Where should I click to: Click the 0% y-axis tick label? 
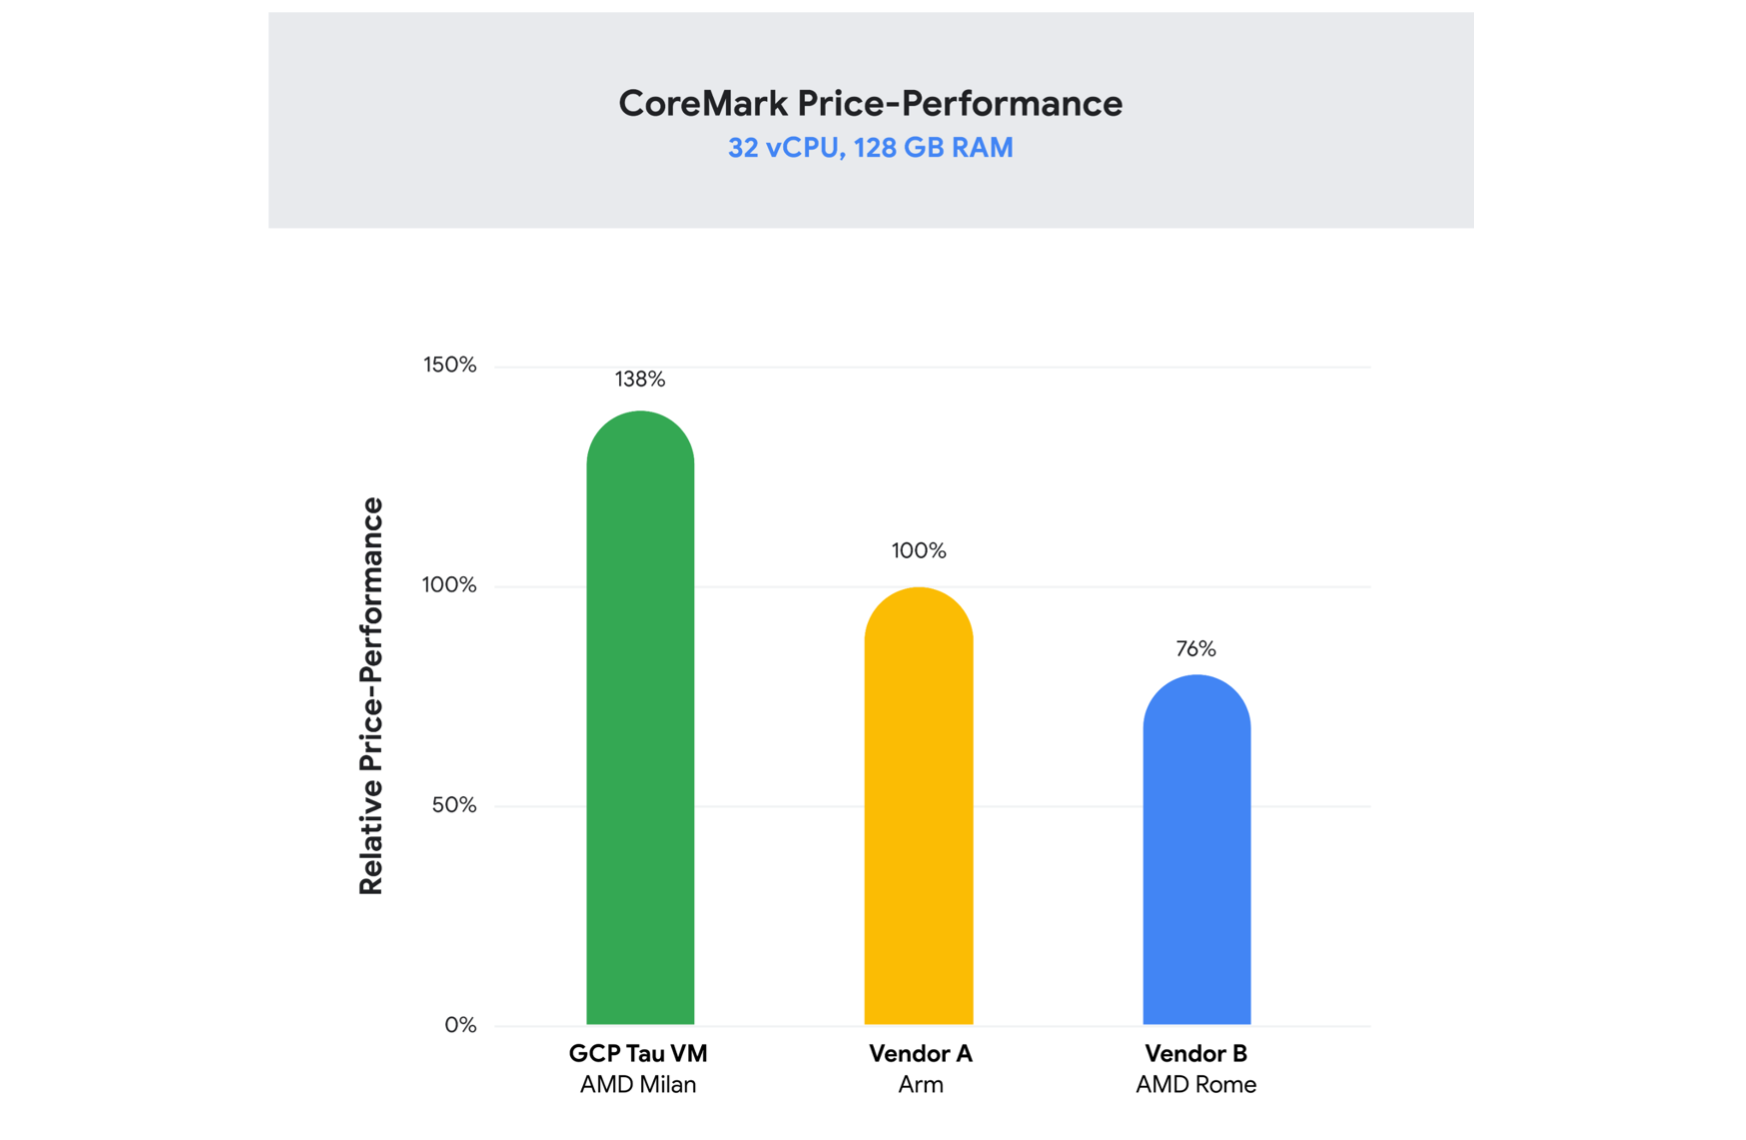click(460, 1025)
